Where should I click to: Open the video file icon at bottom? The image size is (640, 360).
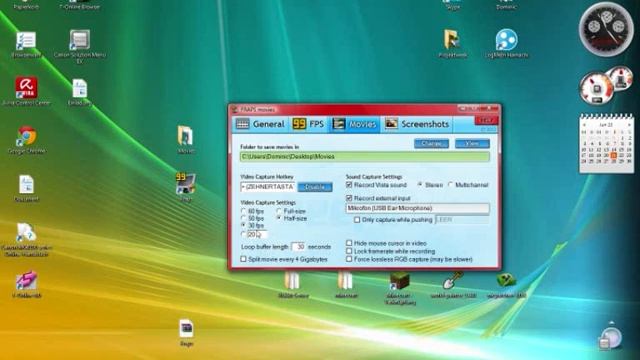click(x=186, y=329)
